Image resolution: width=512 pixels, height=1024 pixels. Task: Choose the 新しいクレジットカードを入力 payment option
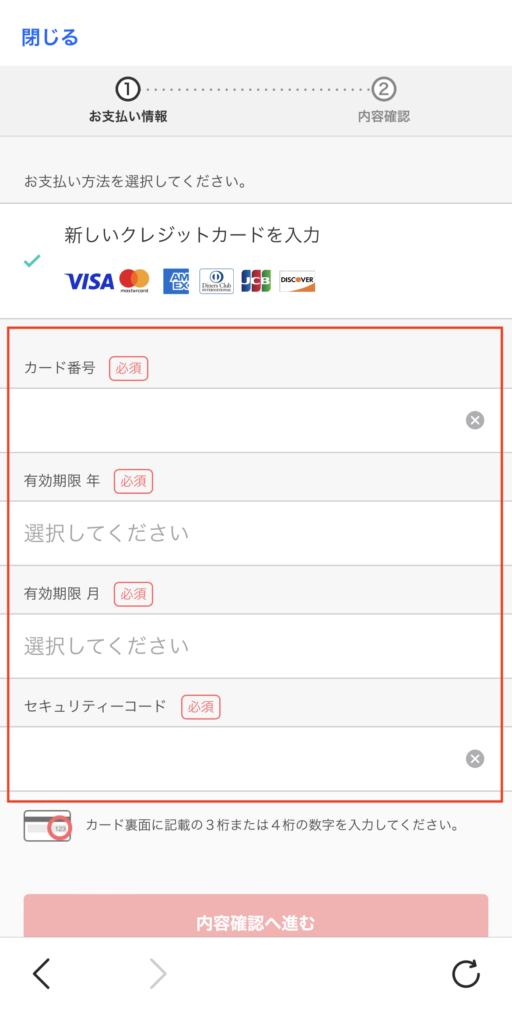point(256,261)
